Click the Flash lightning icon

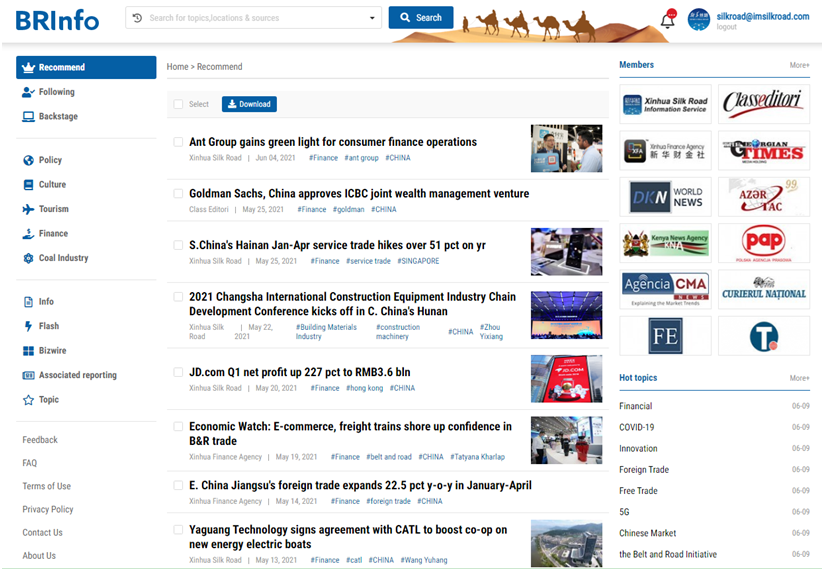(x=29, y=326)
